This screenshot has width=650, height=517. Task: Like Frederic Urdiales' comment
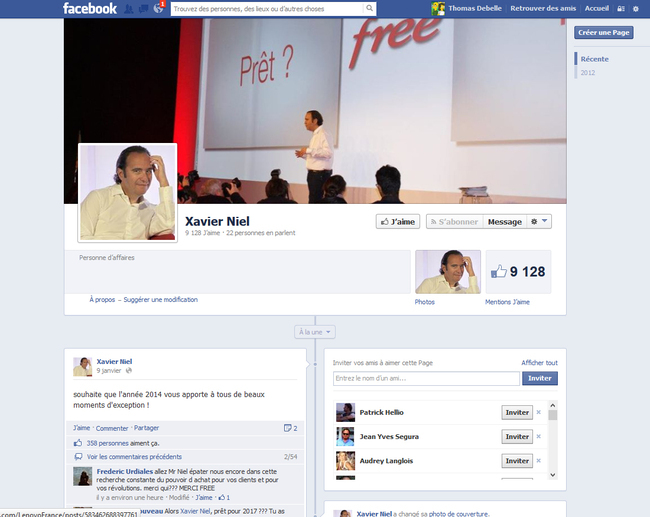pos(204,497)
